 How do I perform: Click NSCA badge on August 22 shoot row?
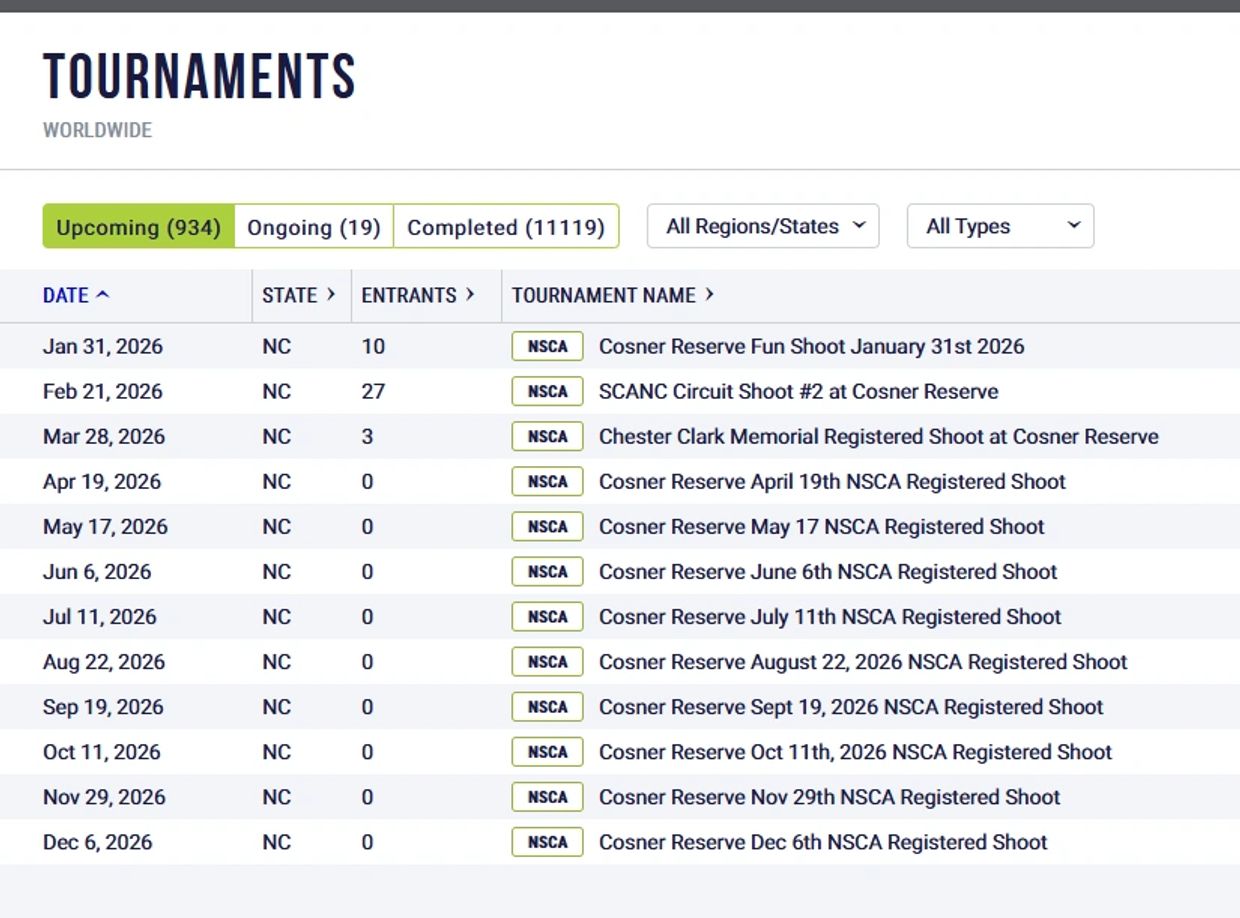pyautogui.click(x=547, y=662)
